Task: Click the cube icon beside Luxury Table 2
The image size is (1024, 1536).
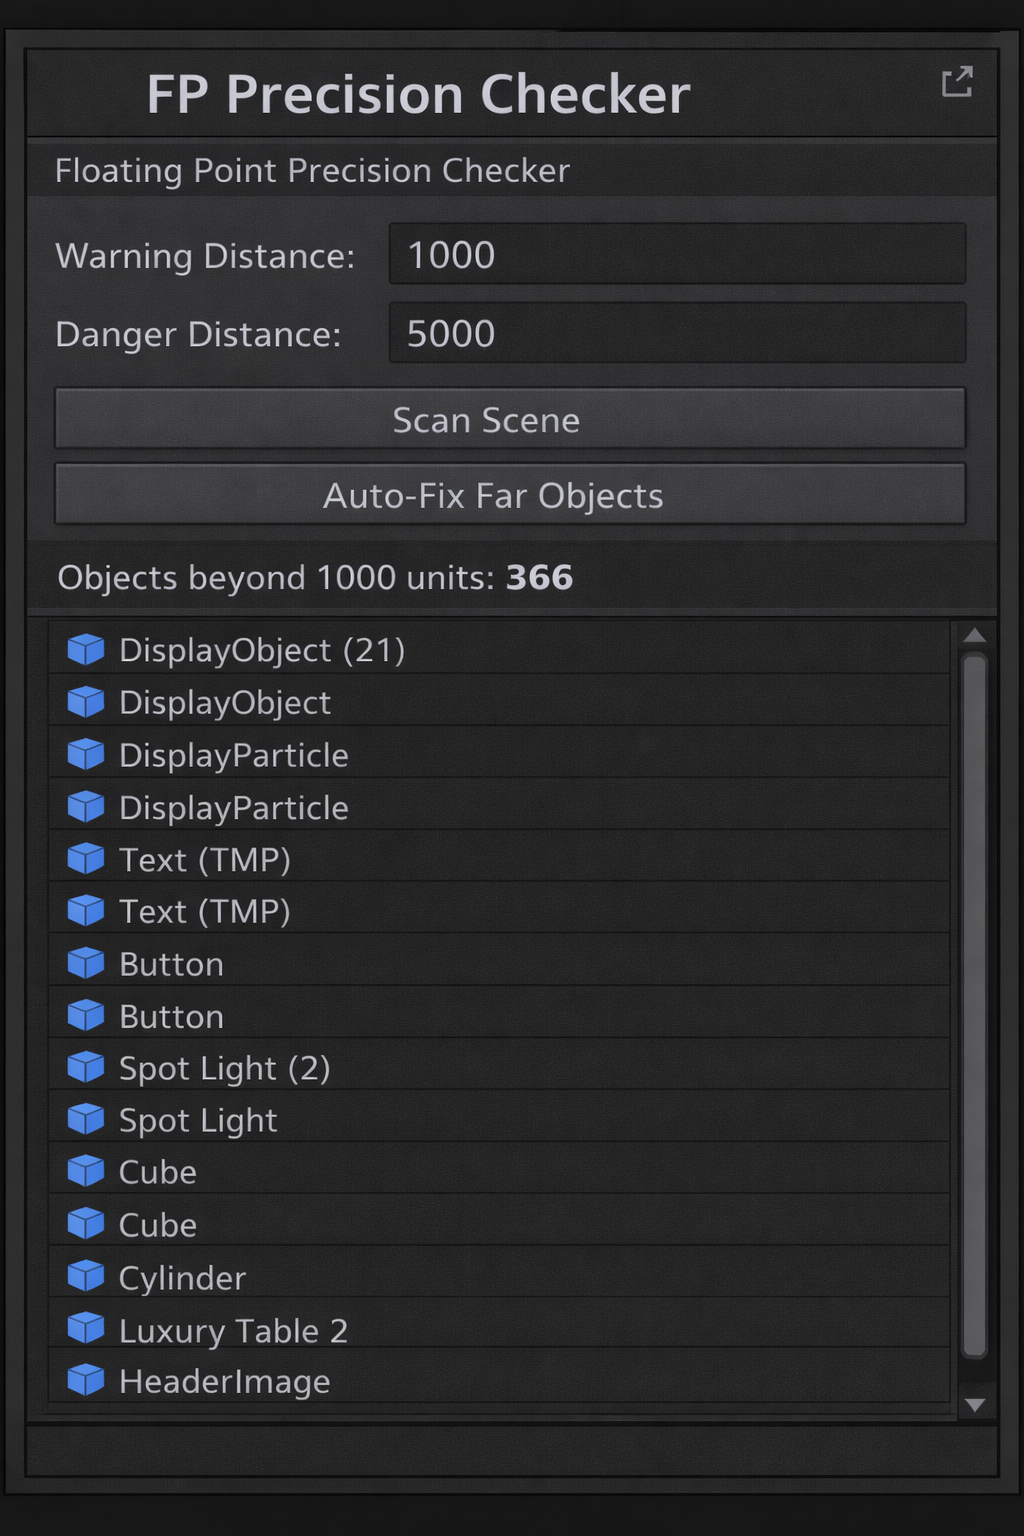Action: (x=86, y=1328)
